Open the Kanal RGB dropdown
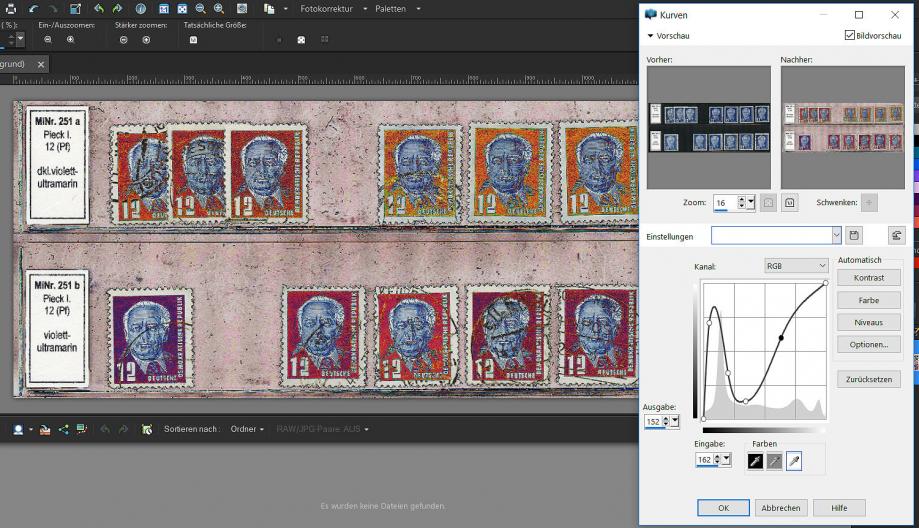The image size is (919, 528). 797,266
